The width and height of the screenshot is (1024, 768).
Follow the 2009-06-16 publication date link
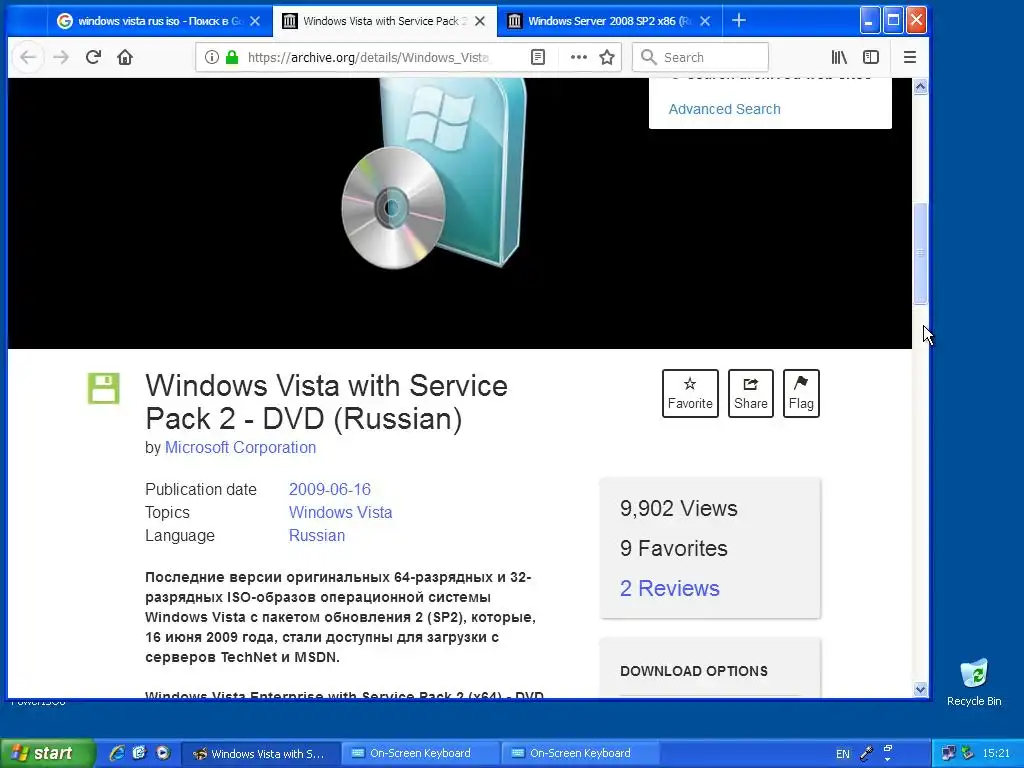(x=330, y=489)
